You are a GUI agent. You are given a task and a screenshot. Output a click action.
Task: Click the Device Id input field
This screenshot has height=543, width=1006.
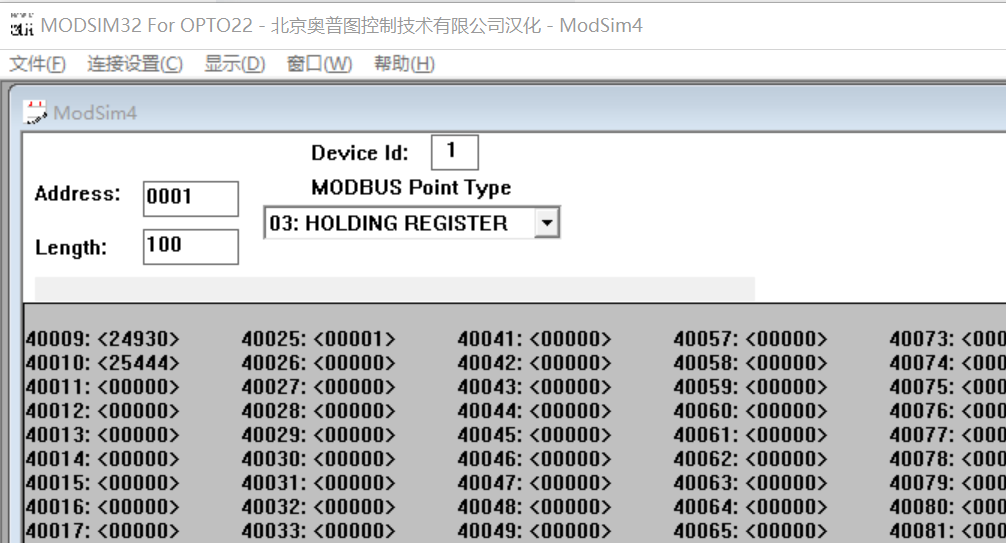click(x=454, y=152)
